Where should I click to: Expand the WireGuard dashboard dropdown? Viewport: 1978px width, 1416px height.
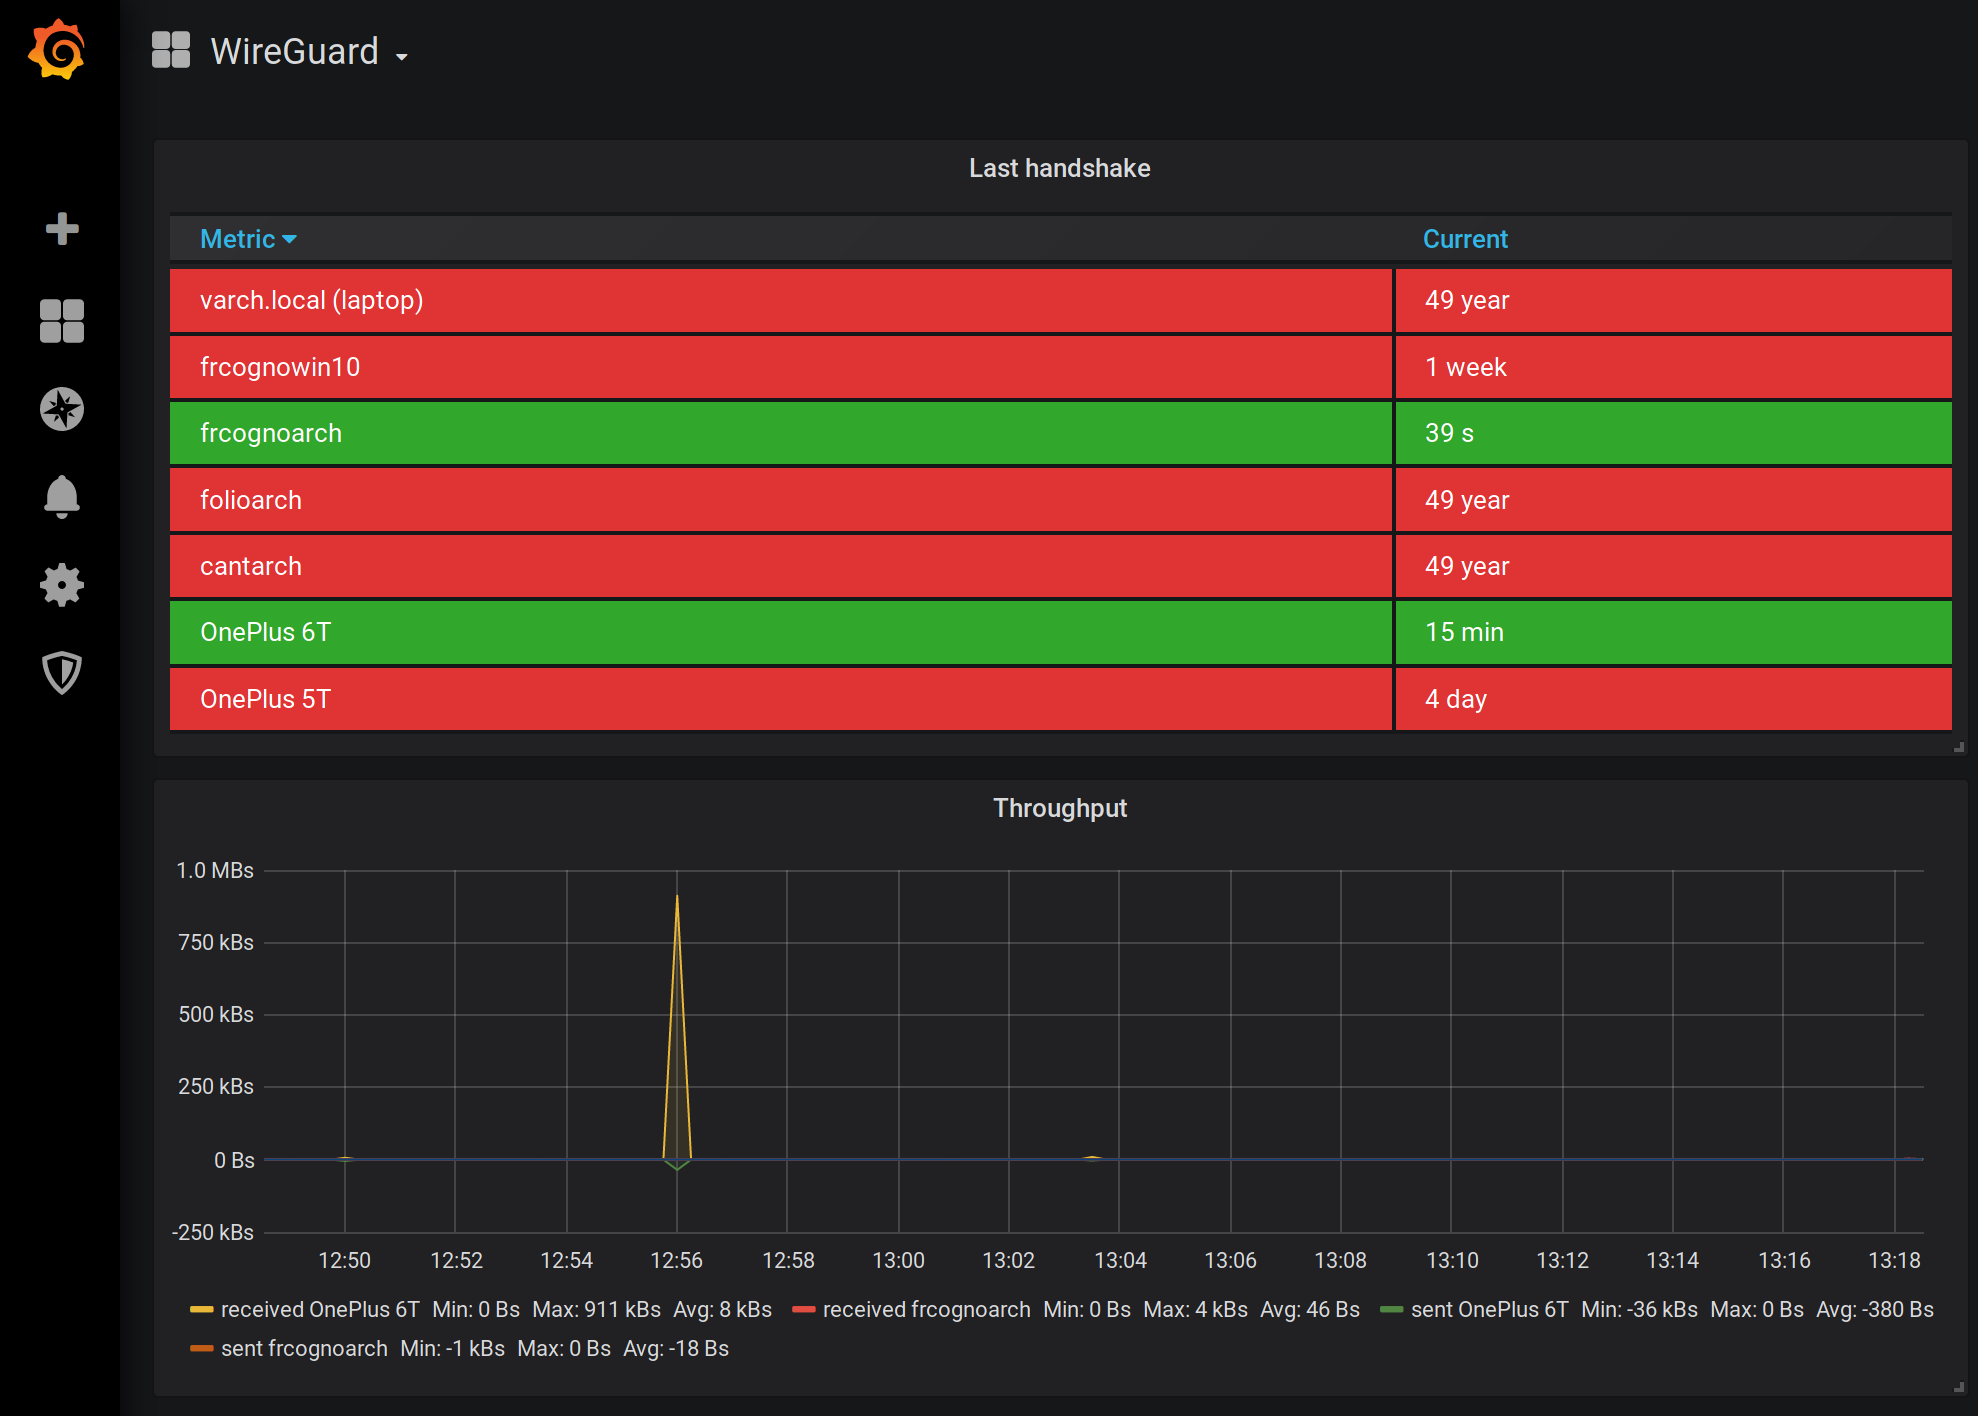coord(401,56)
